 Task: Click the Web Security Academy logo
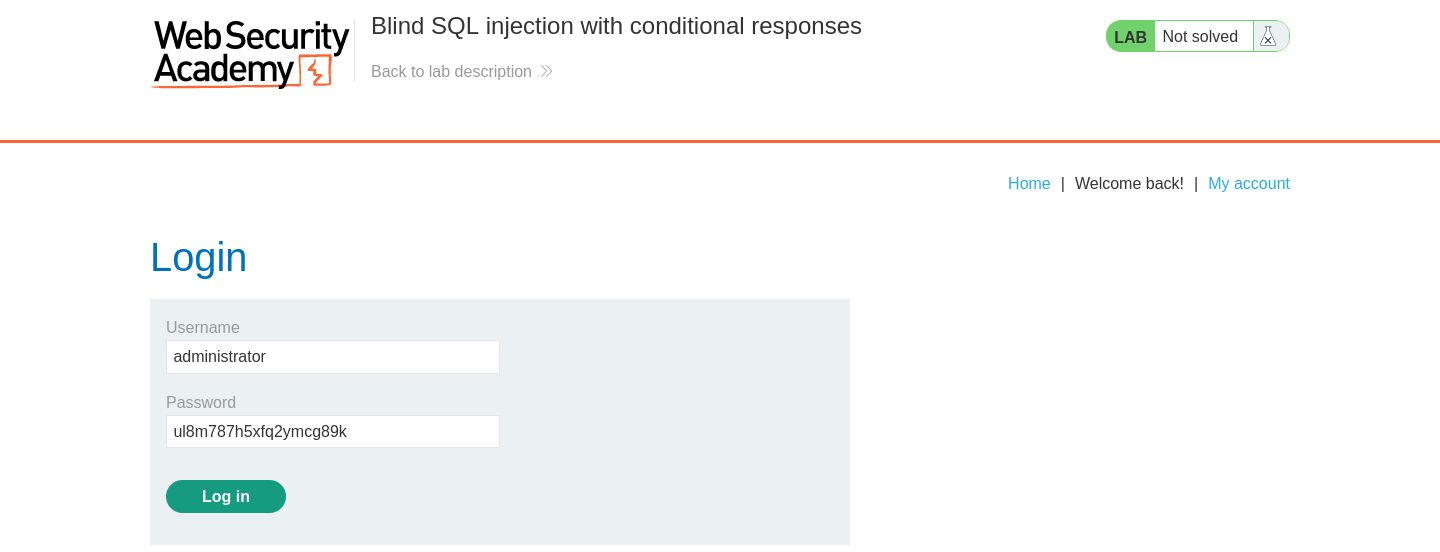pyautogui.click(x=250, y=54)
